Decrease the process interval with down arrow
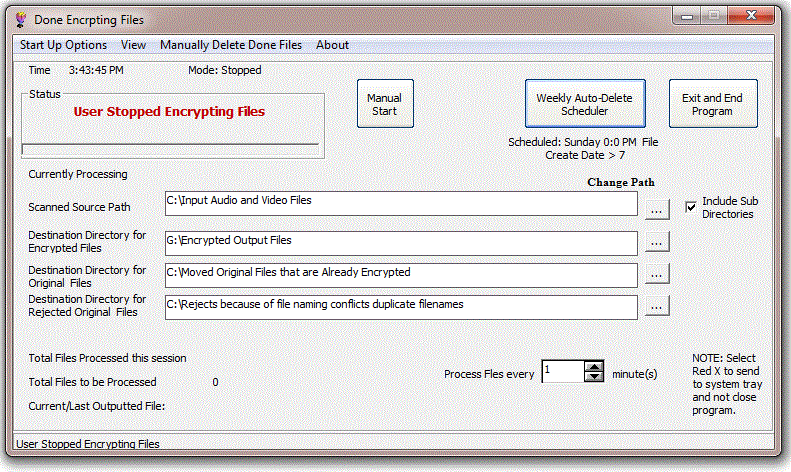This screenshot has width=791, height=472. (x=594, y=376)
